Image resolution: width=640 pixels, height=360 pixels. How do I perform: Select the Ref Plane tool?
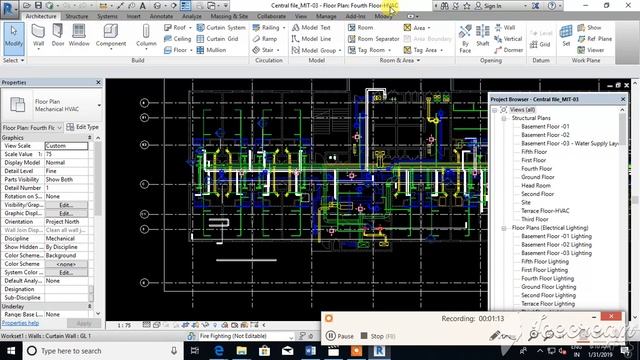[594, 39]
